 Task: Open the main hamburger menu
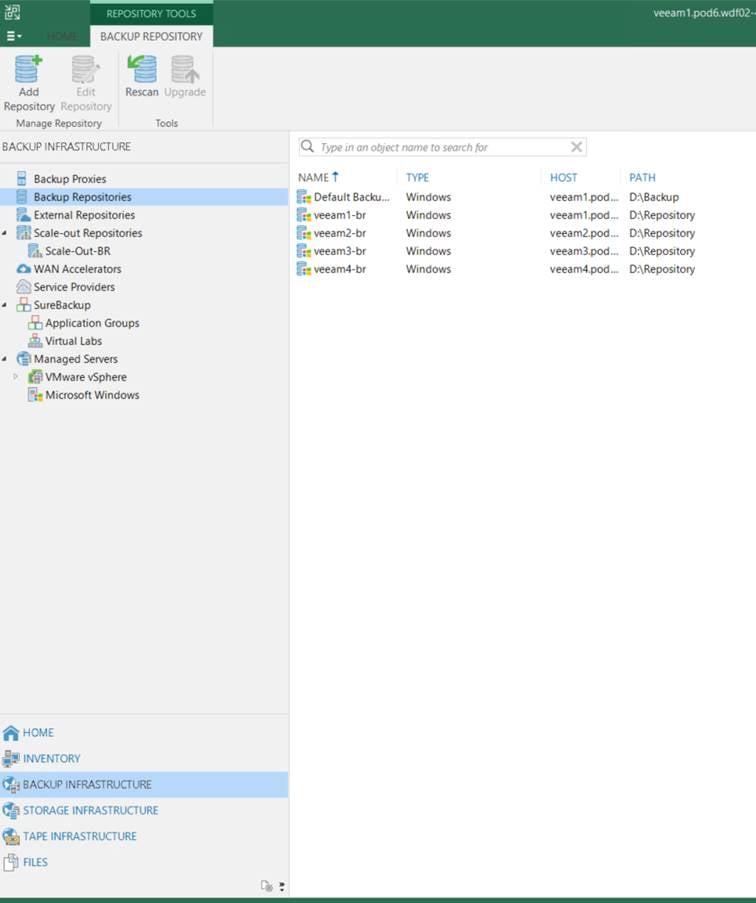(x=14, y=36)
